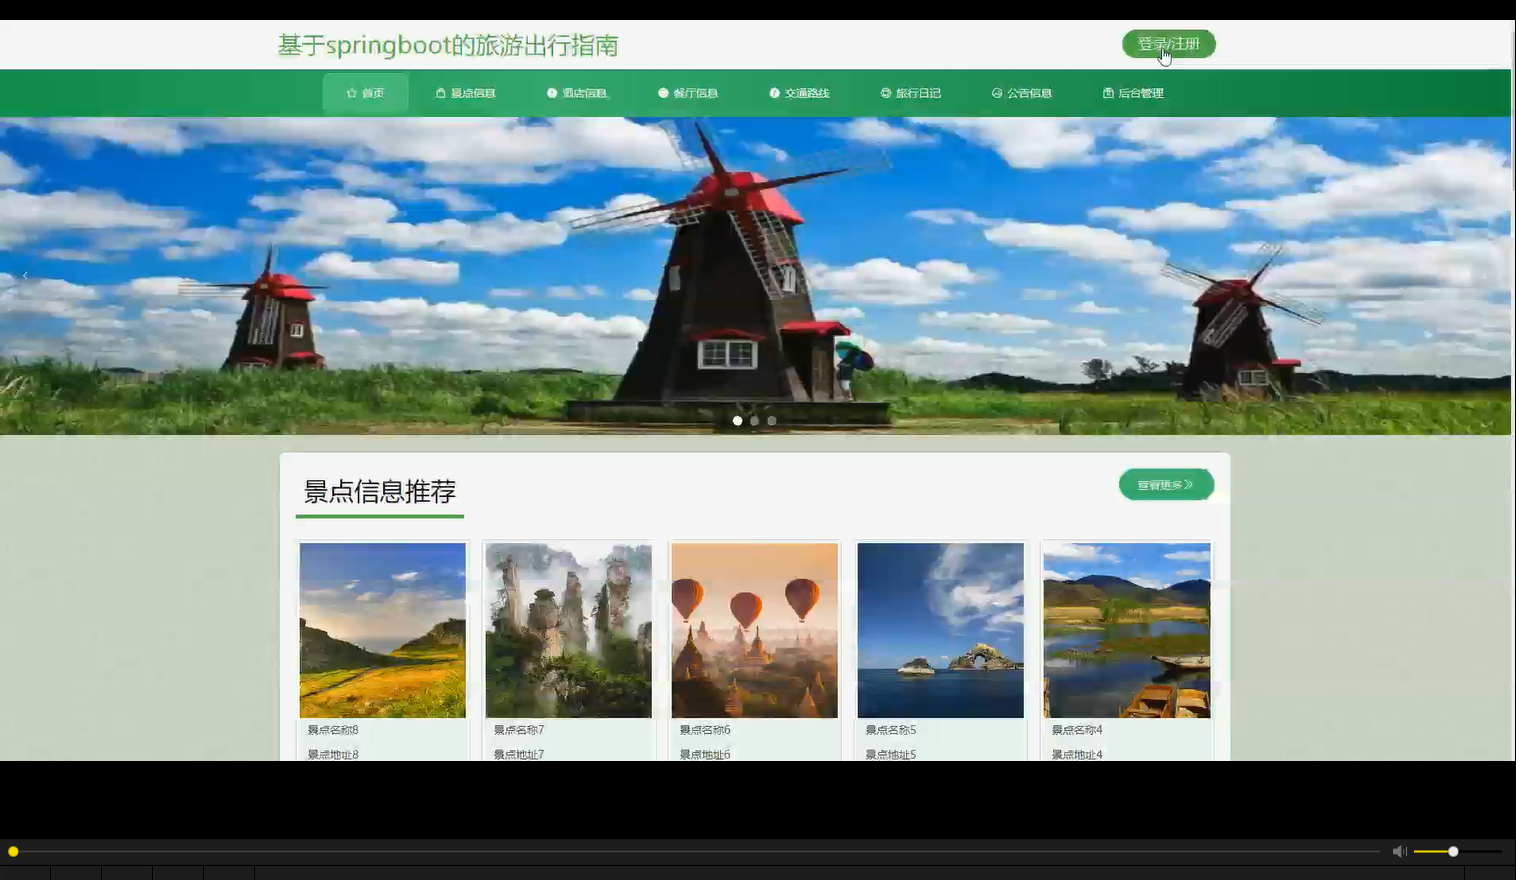This screenshot has width=1516, height=880.
Task: Click the 酒店信息 clock icon
Action: tap(551, 92)
